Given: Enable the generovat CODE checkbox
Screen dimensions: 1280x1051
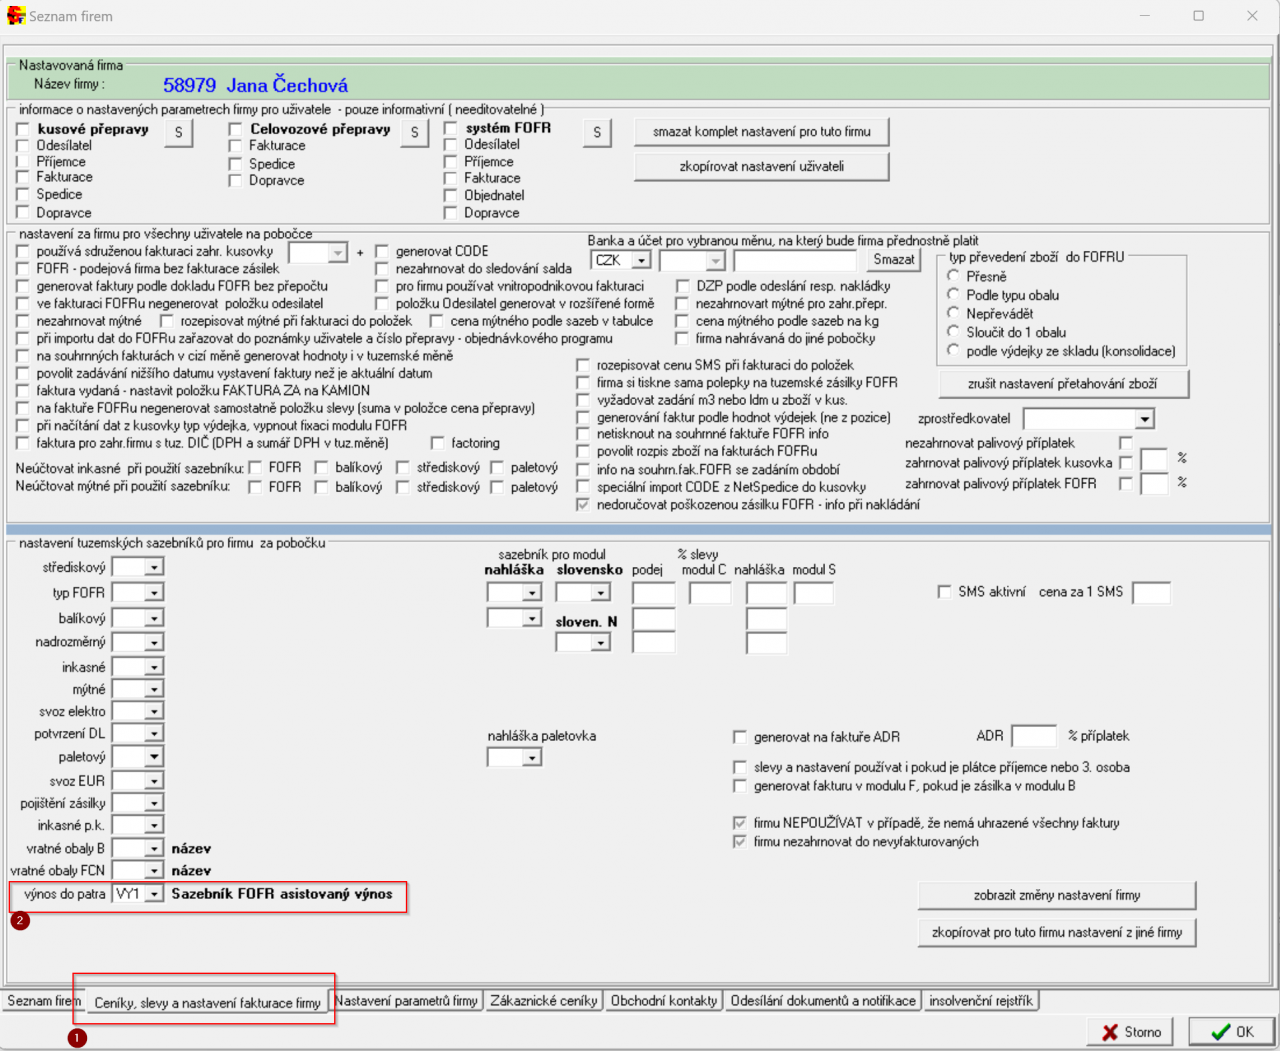Looking at the screenshot, I should point(382,251).
